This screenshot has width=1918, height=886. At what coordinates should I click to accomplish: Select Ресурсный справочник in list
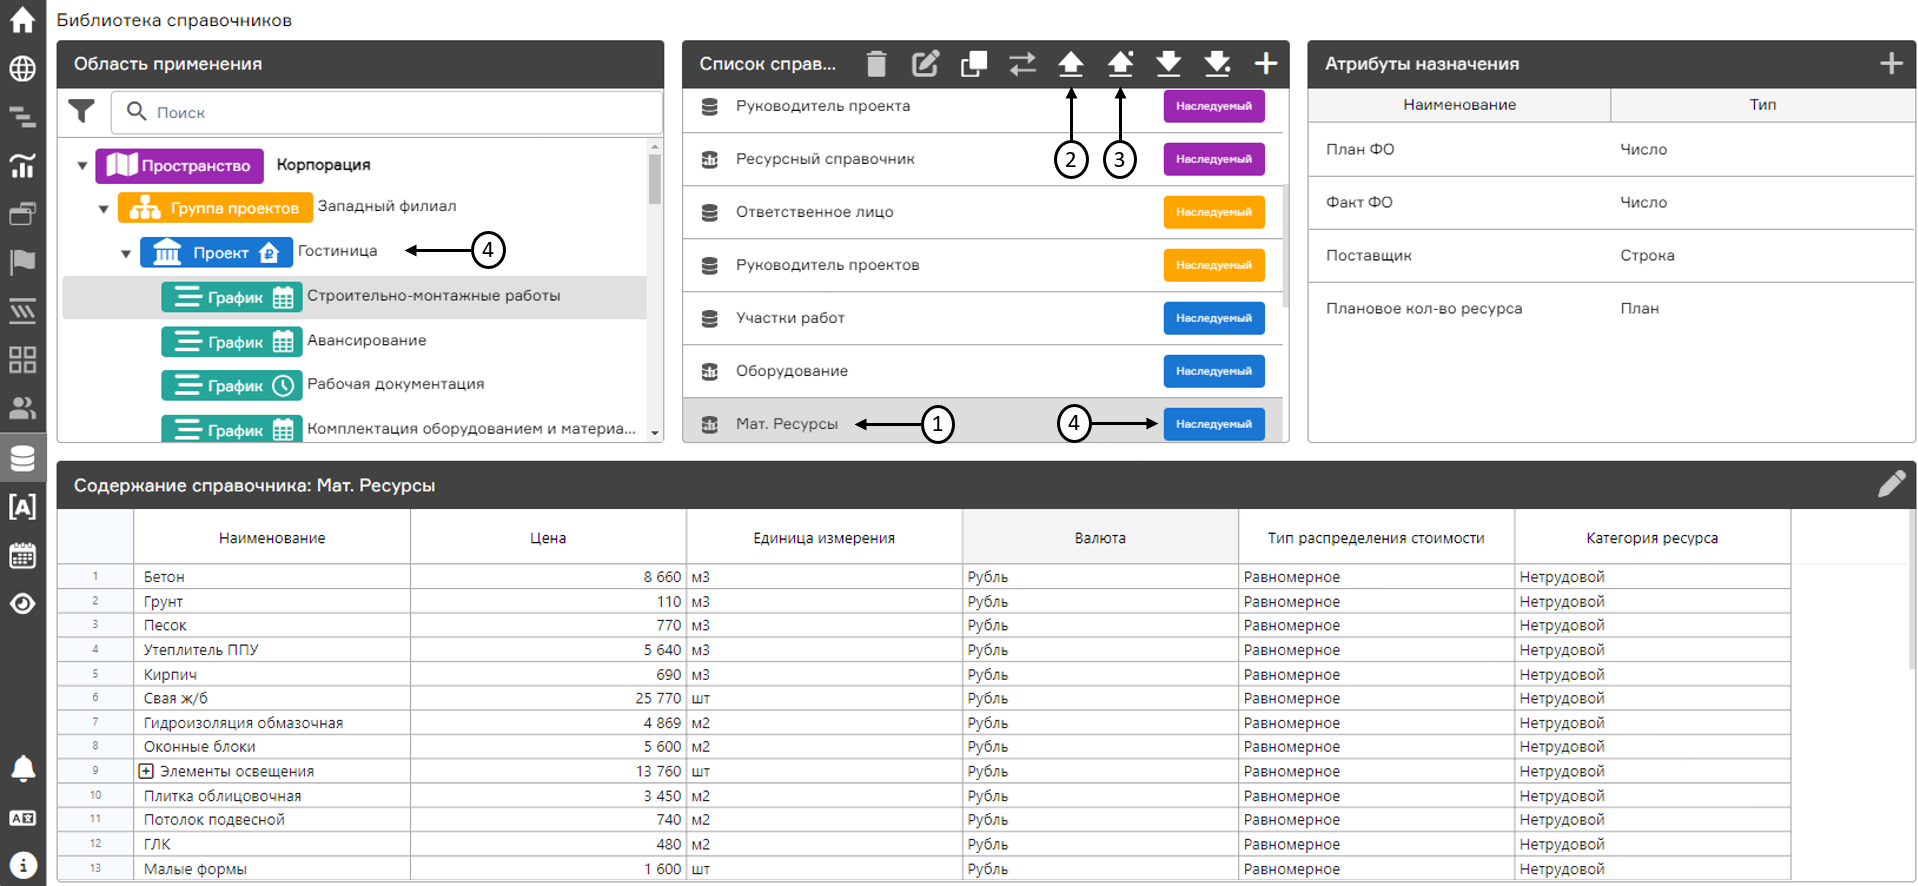click(825, 159)
